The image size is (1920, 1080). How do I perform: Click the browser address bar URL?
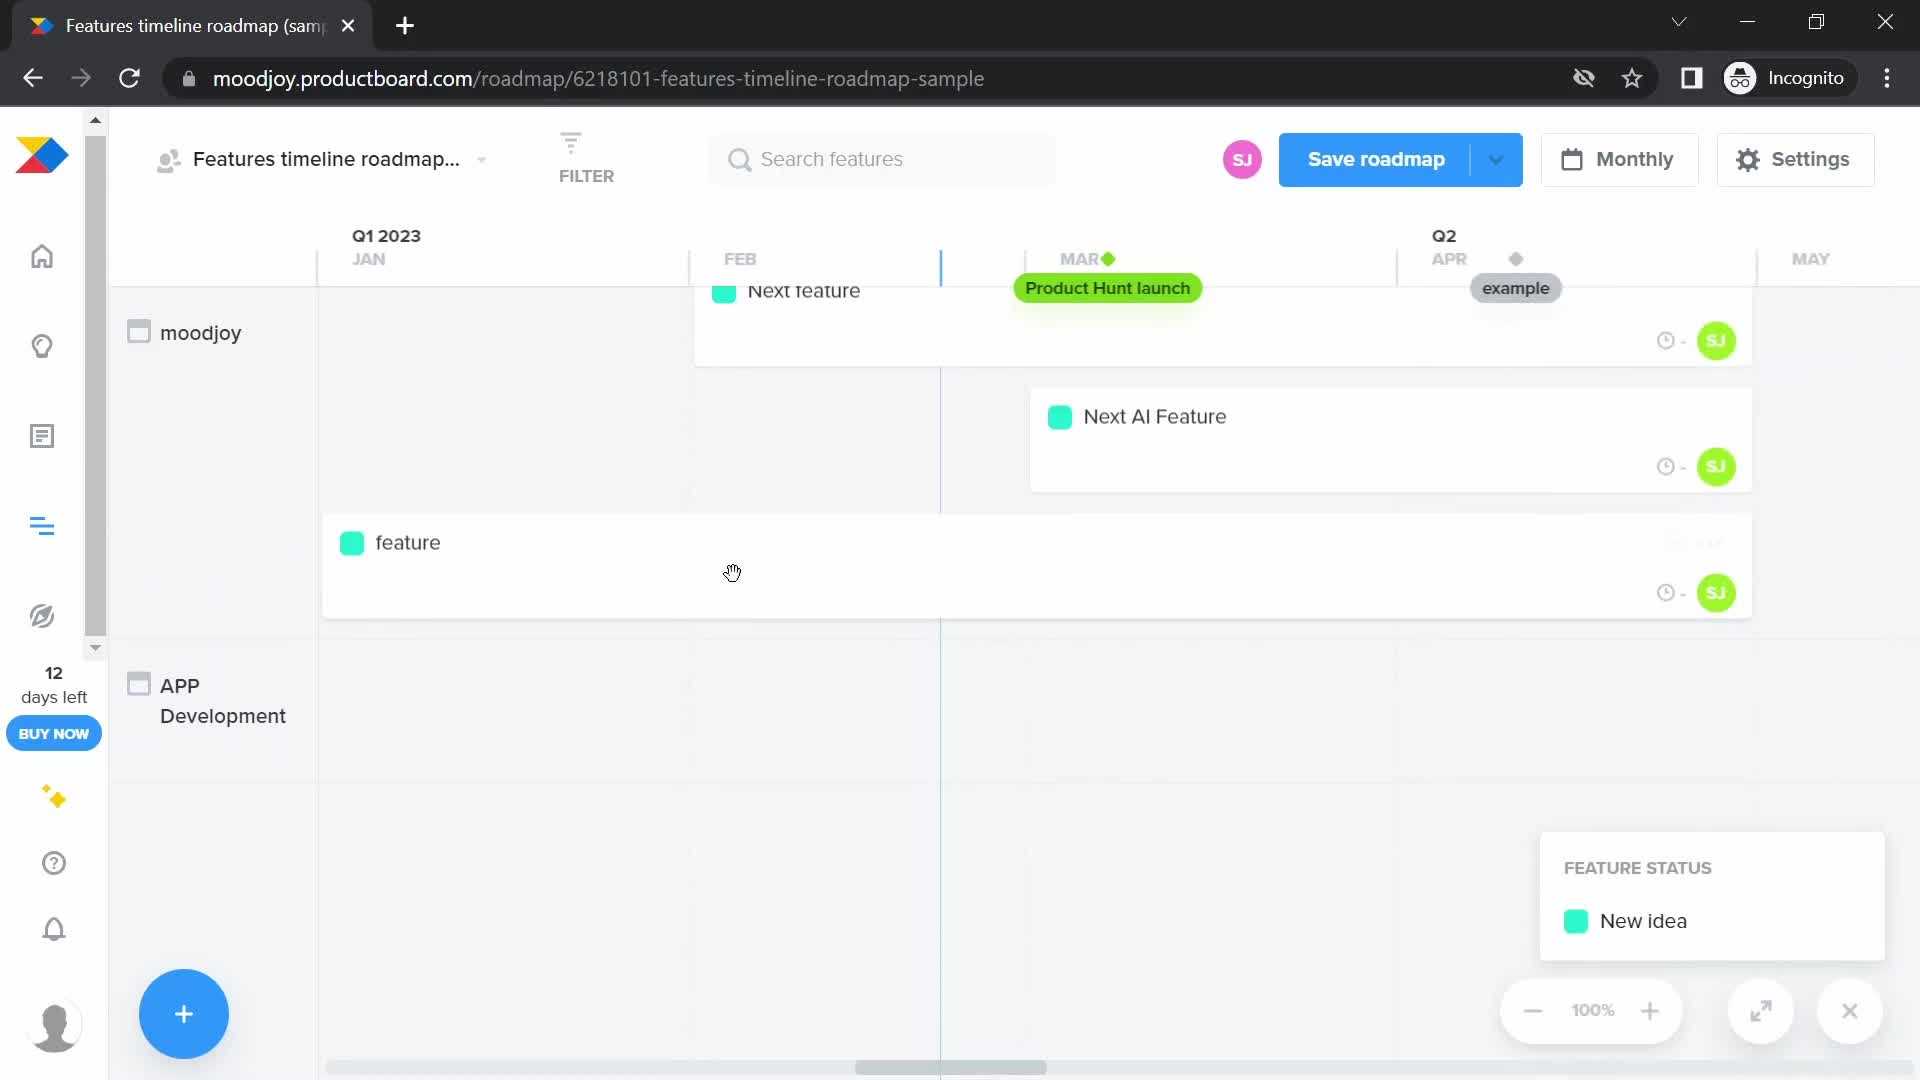(598, 78)
